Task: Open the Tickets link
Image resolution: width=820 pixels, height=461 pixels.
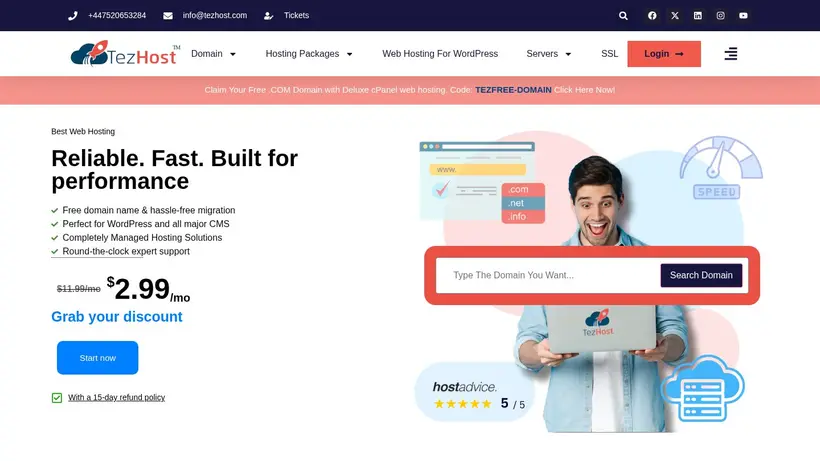Action: 297,16
